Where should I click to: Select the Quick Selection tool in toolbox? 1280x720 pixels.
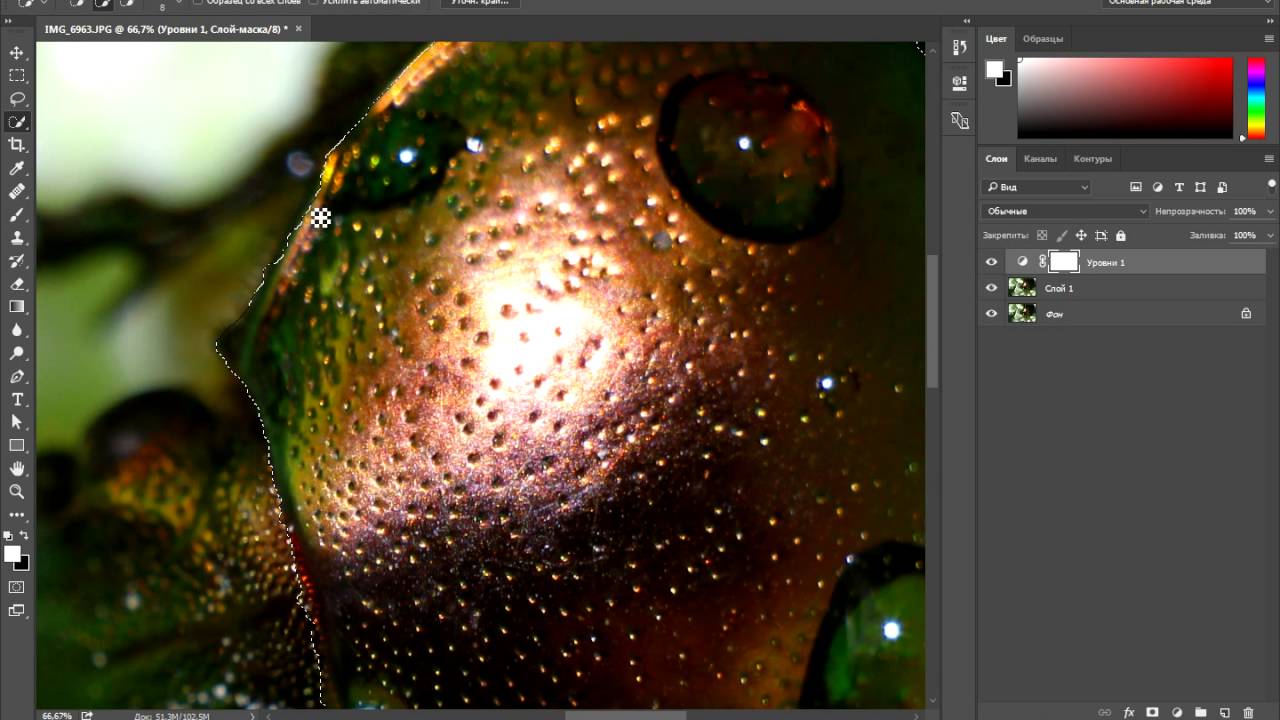(x=17, y=122)
